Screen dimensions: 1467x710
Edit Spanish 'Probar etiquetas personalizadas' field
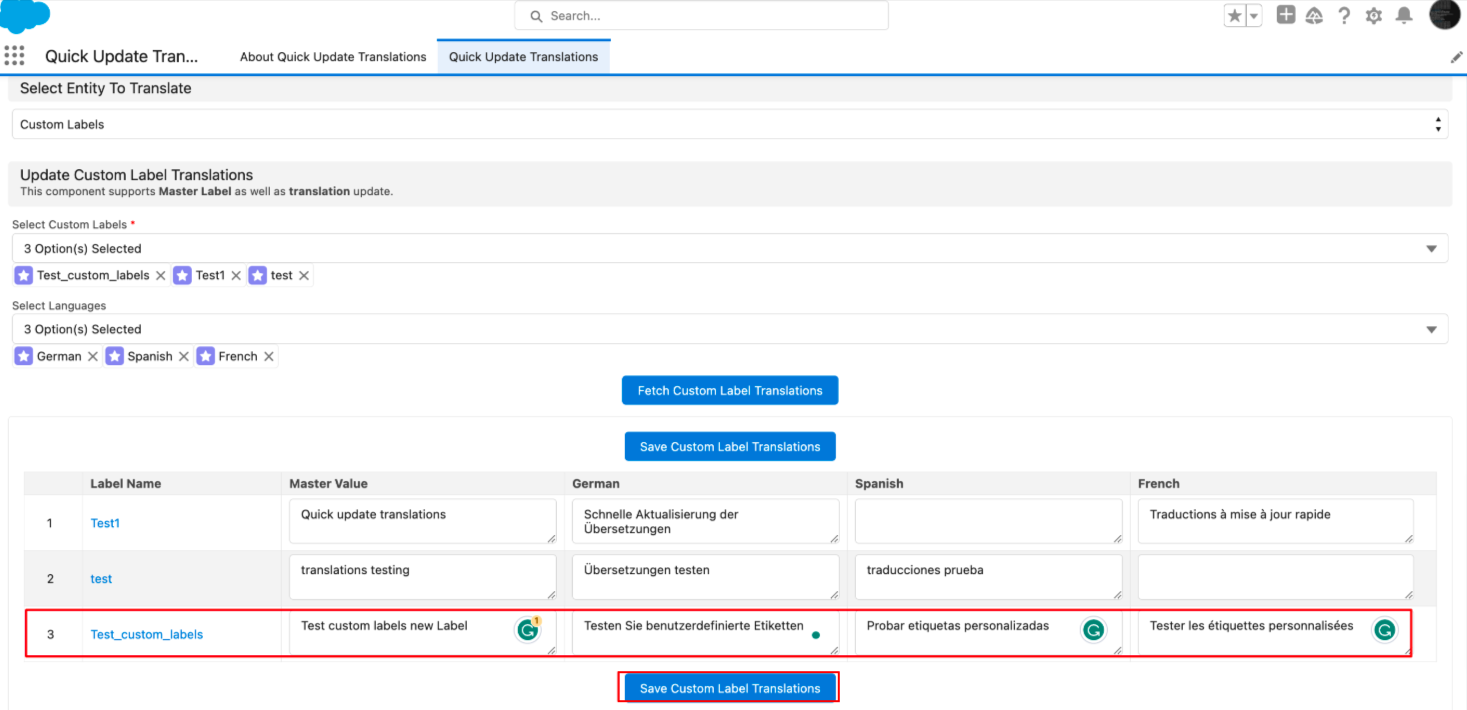tap(989, 634)
